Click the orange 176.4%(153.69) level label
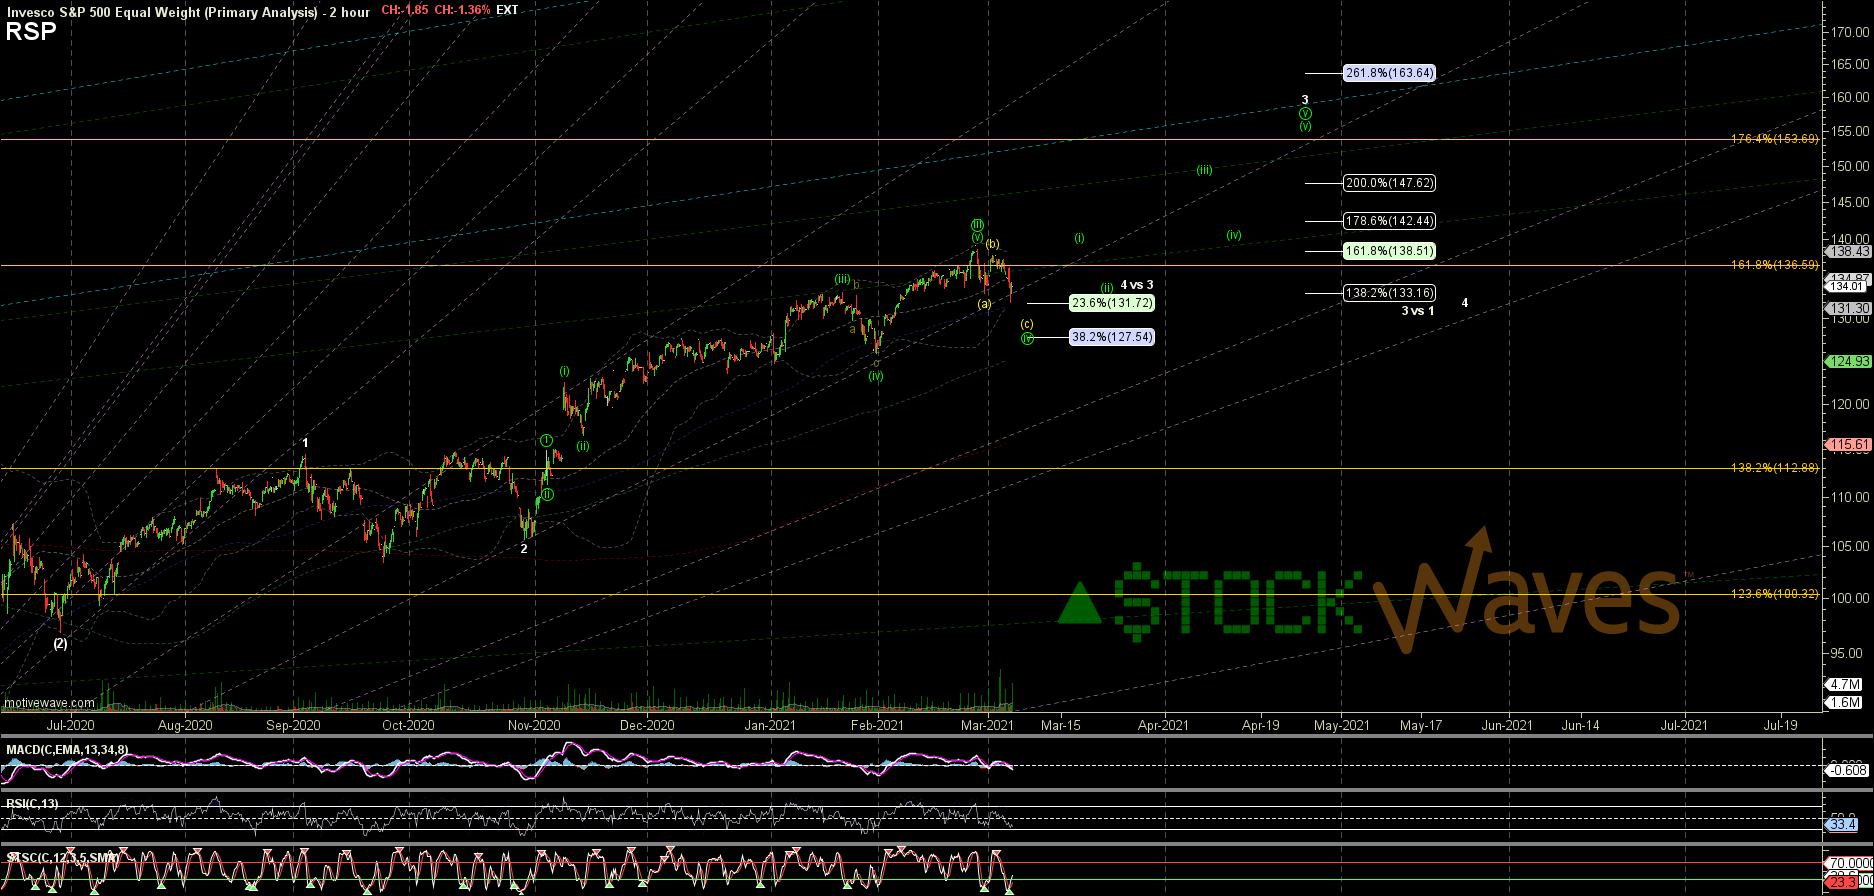The width and height of the screenshot is (1874, 896). [x=1774, y=139]
